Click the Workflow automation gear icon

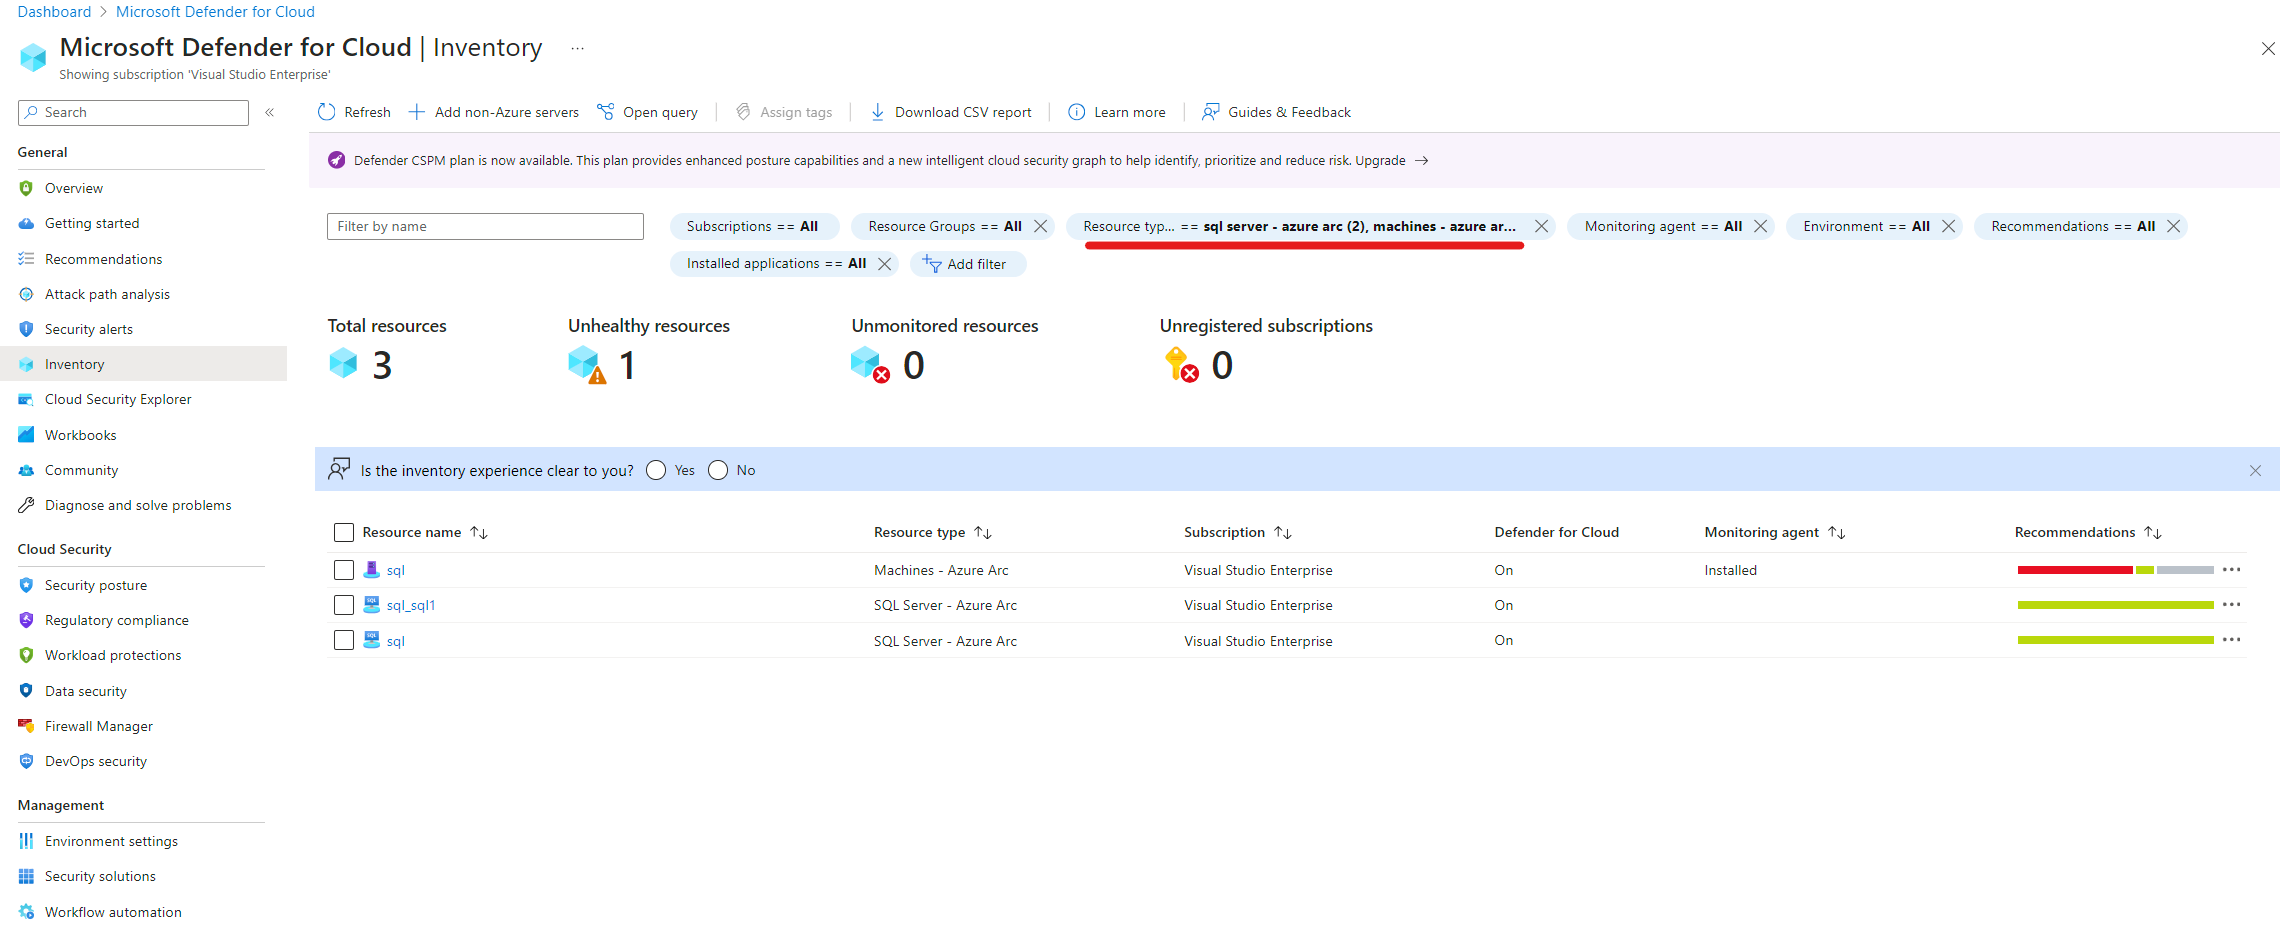coord(27,912)
